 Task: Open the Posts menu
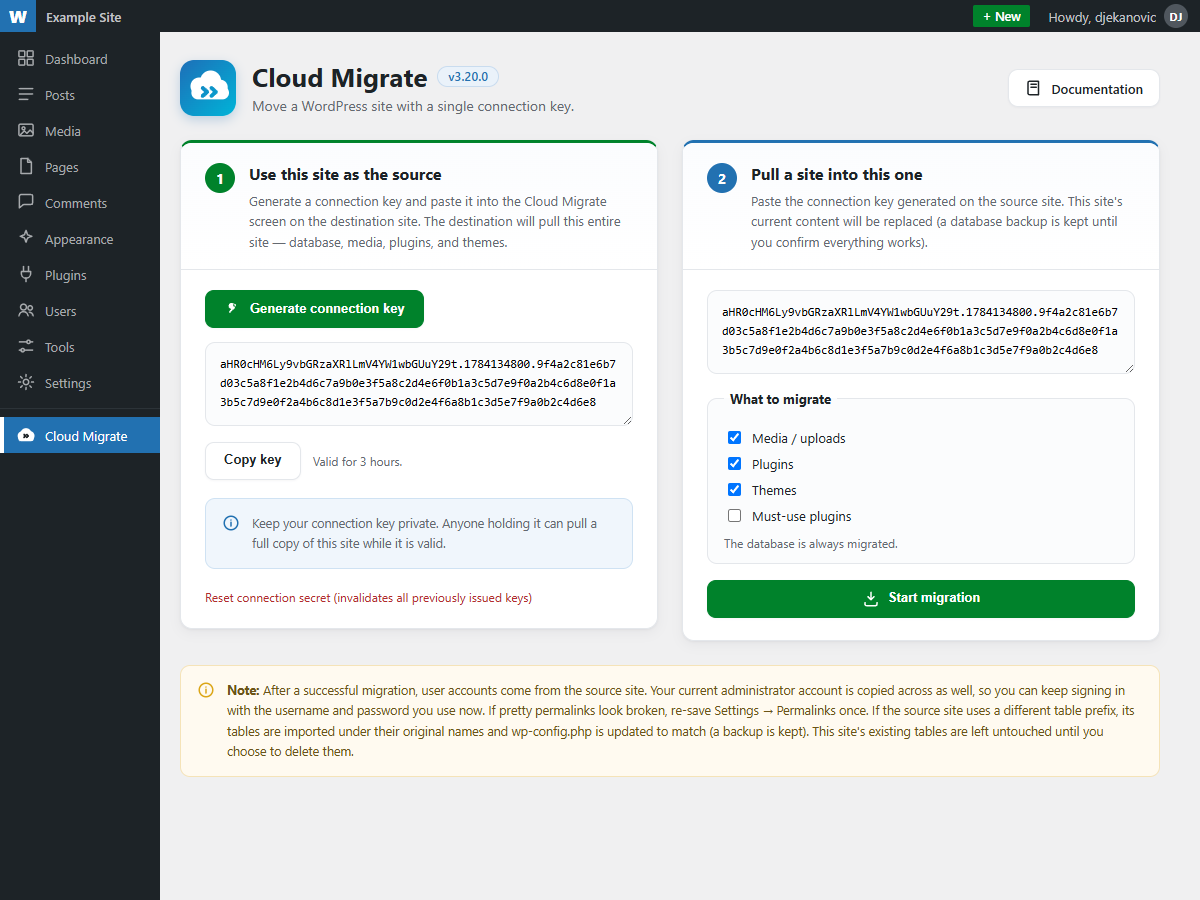pos(80,95)
